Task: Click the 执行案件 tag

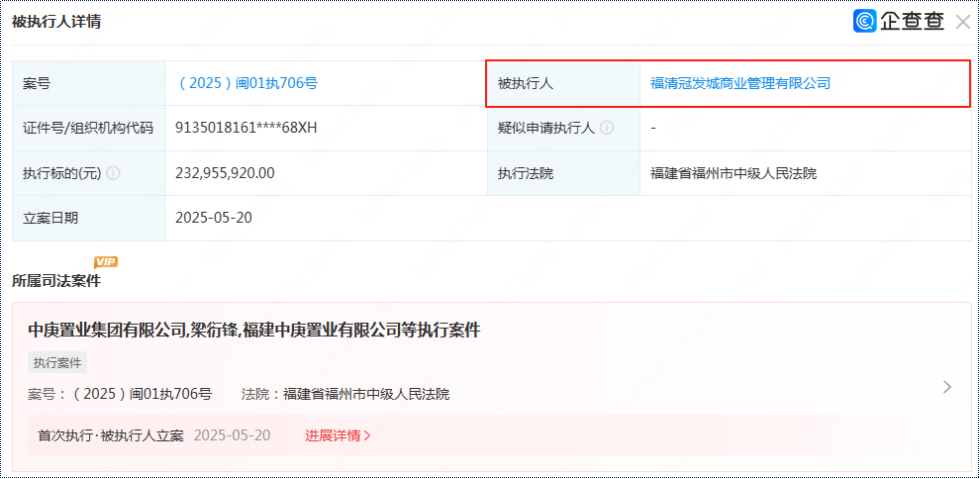Action: (x=58, y=363)
